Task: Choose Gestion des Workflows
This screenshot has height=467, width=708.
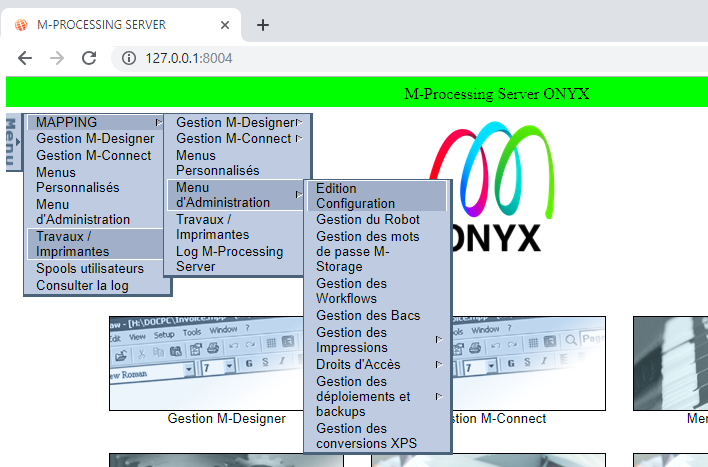Action: coord(351,291)
